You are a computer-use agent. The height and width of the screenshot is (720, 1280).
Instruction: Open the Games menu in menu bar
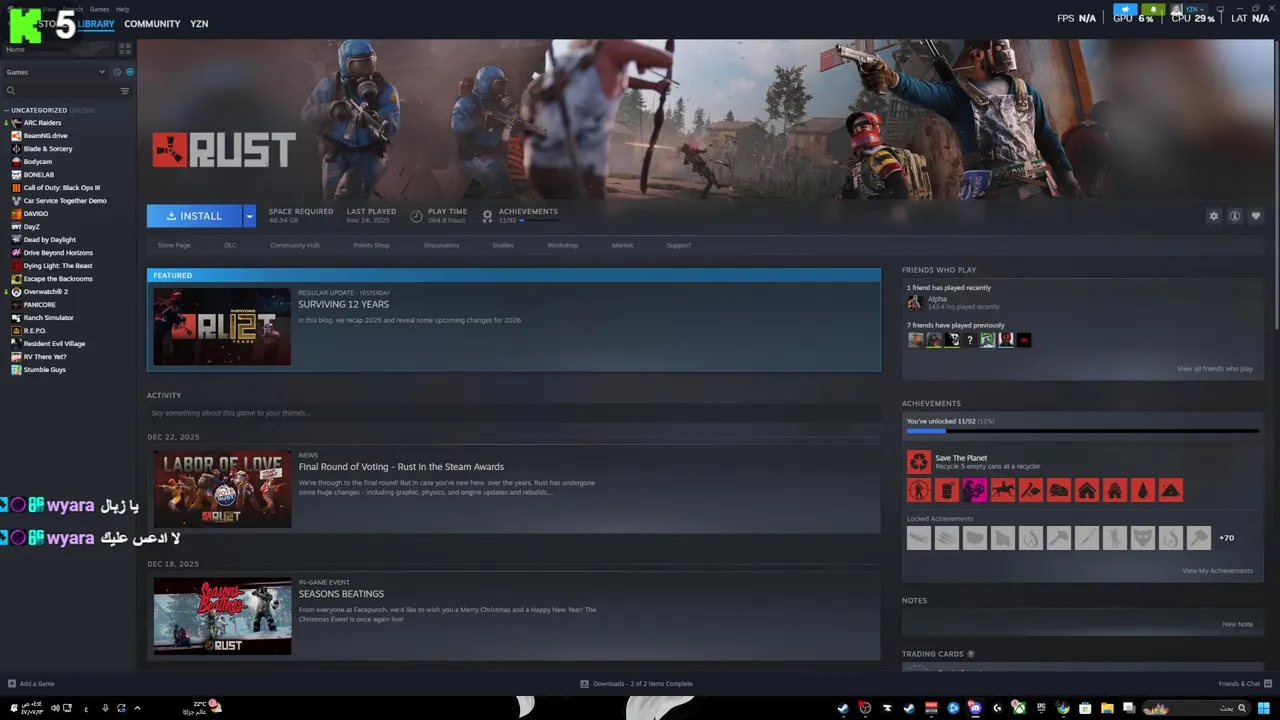tap(99, 9)
